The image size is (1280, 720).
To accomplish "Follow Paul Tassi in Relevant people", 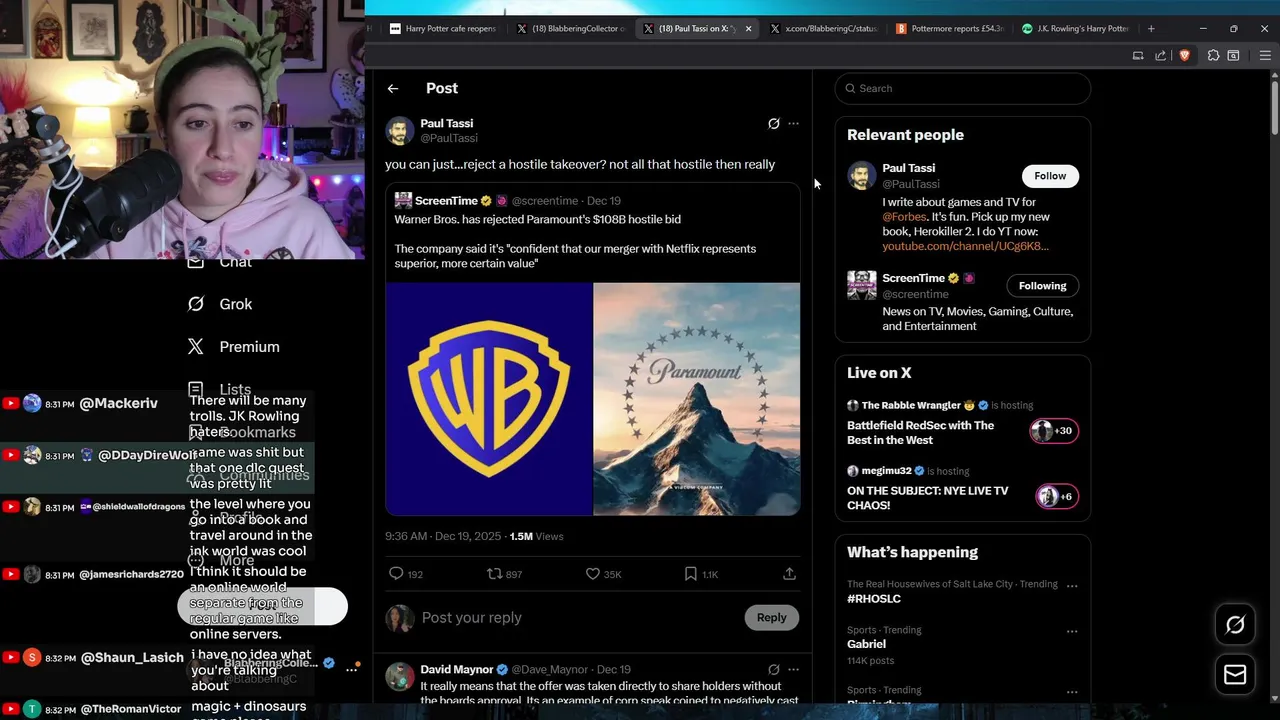I will pyautogui.click(x=1050, y=176).
